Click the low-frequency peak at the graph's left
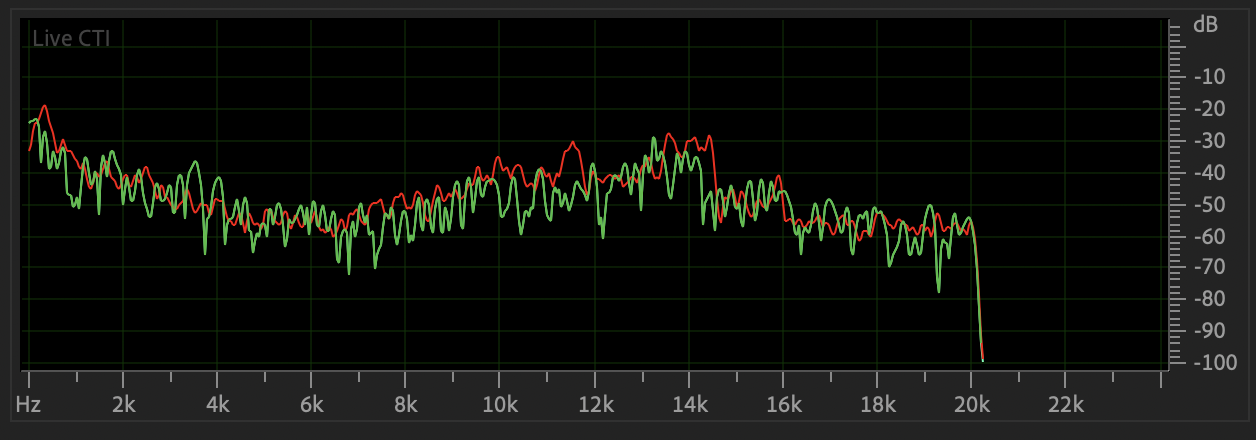1256x440 pixels. click(x=43, y=106)
